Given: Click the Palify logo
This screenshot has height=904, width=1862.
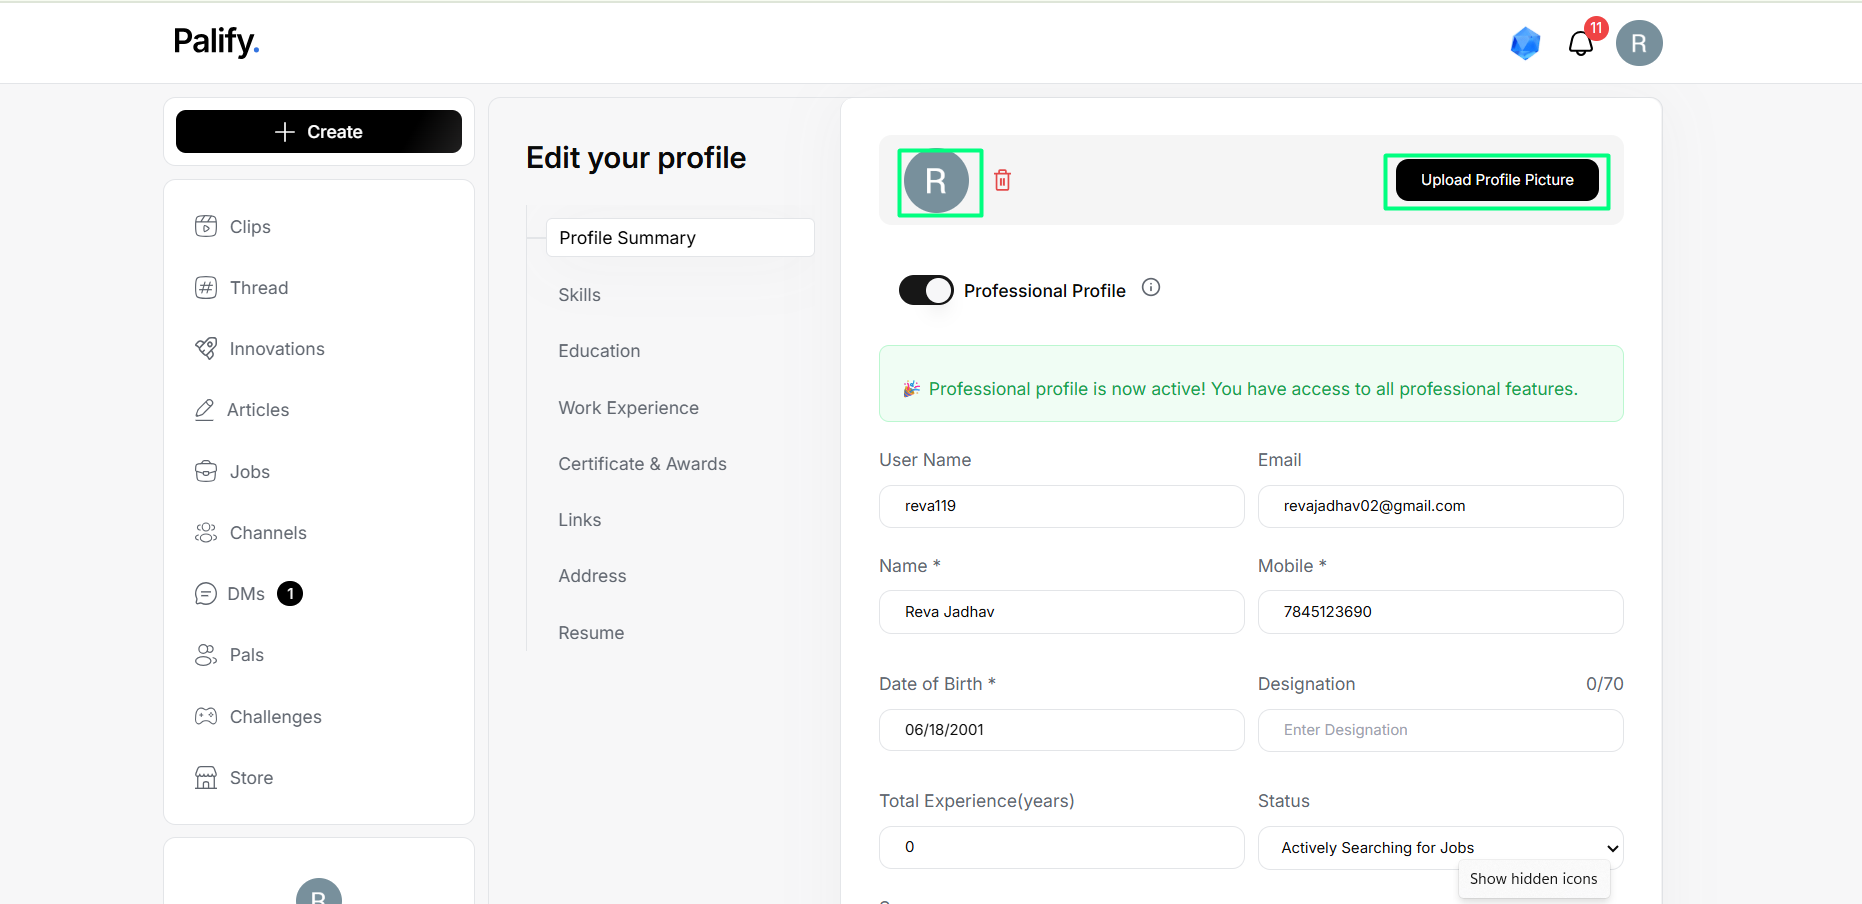Looking at the screenshot, I should pos(216,41).
